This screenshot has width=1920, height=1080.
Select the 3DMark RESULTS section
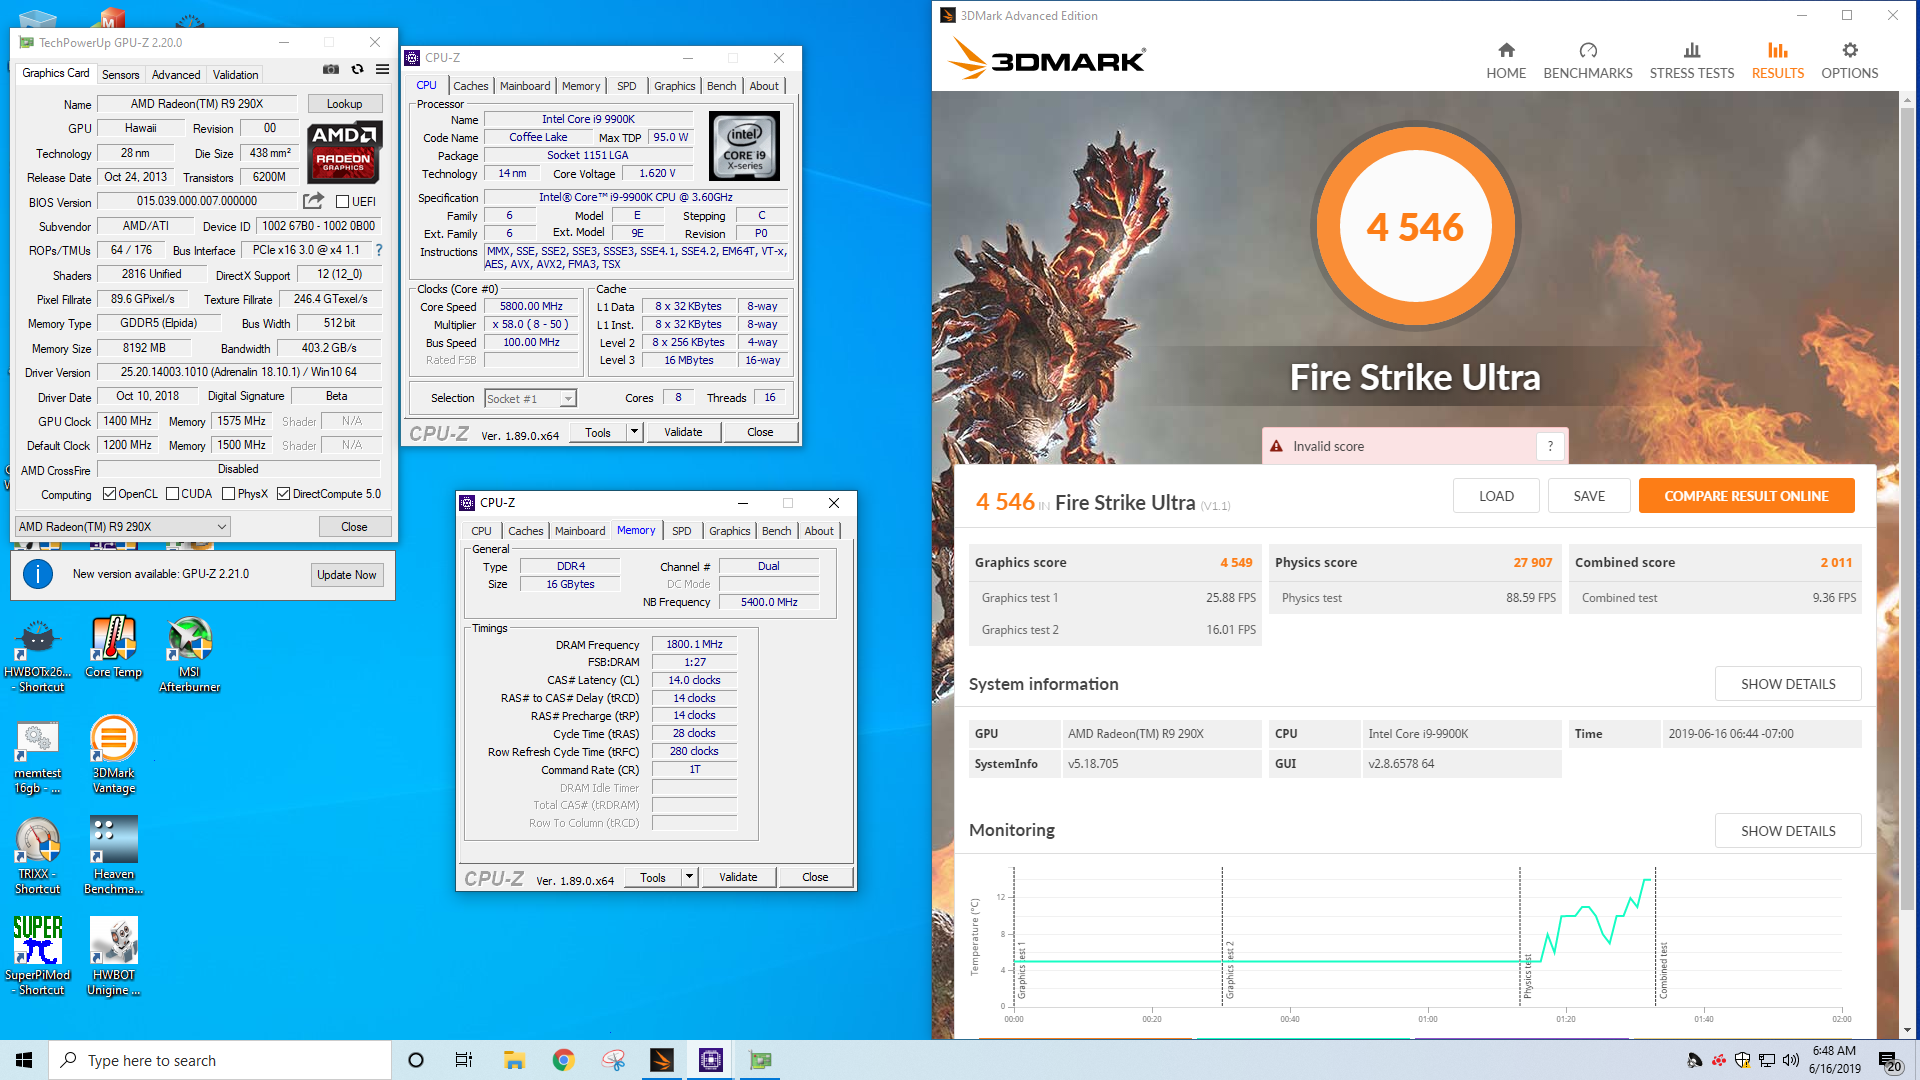click(x=1778, y=61)
